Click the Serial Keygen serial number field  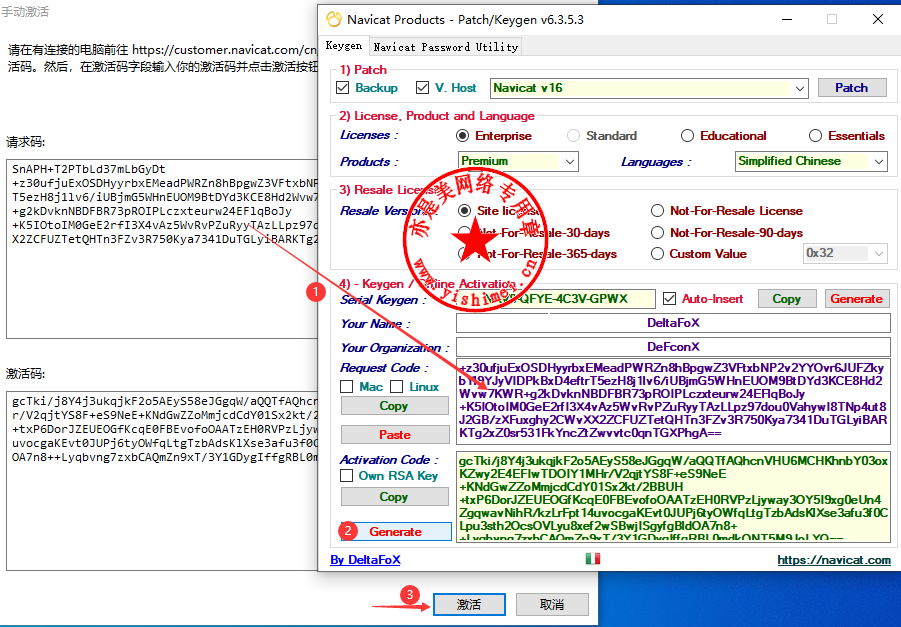point(555,299)
